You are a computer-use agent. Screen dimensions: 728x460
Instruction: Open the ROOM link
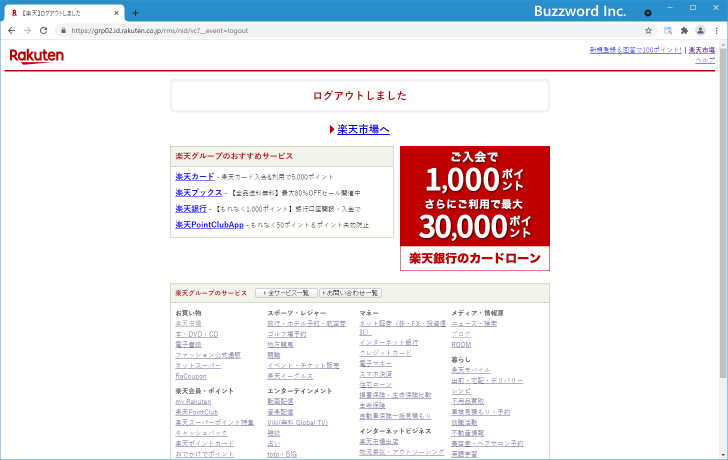461,345
